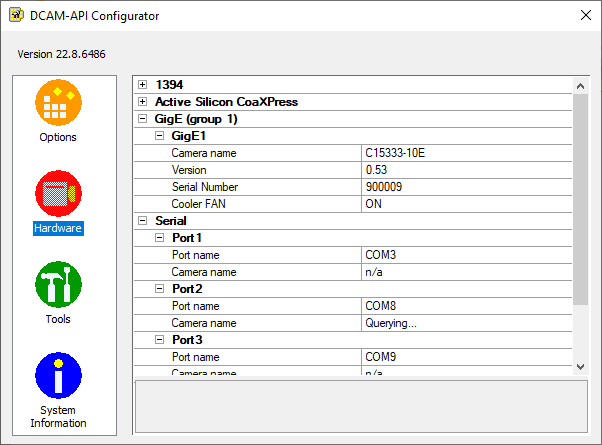Open the System Information icon
This screenshot has width=602, height=445.
tap(58, 376)
